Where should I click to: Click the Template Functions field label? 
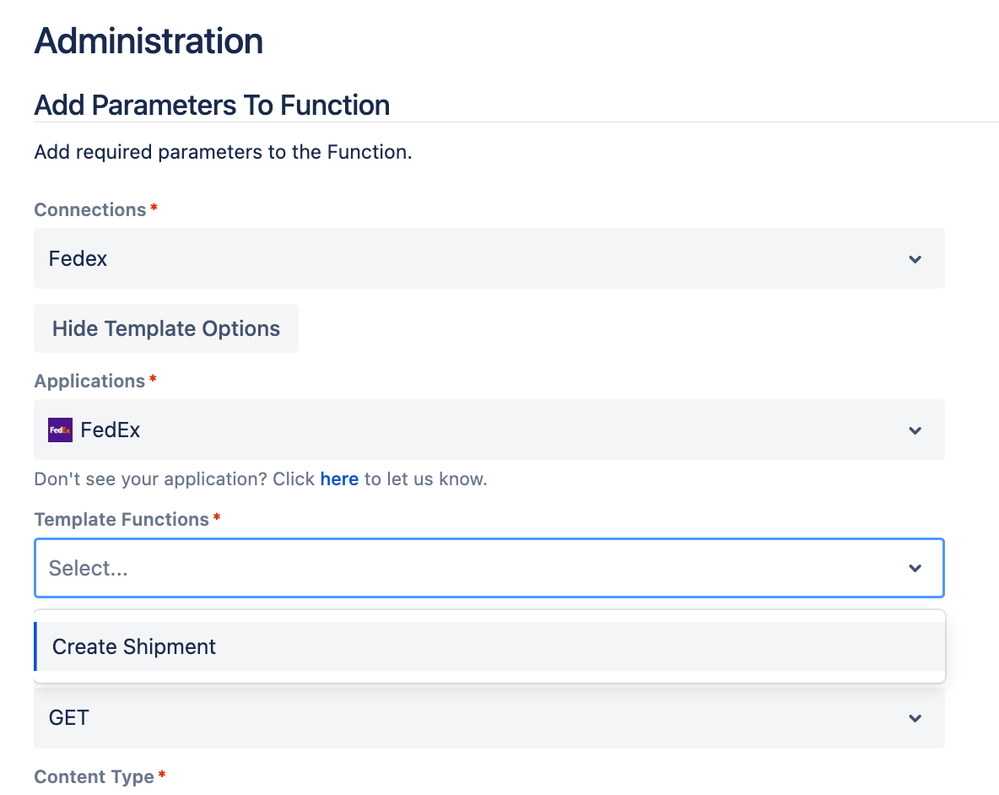[x=122, y=519]
